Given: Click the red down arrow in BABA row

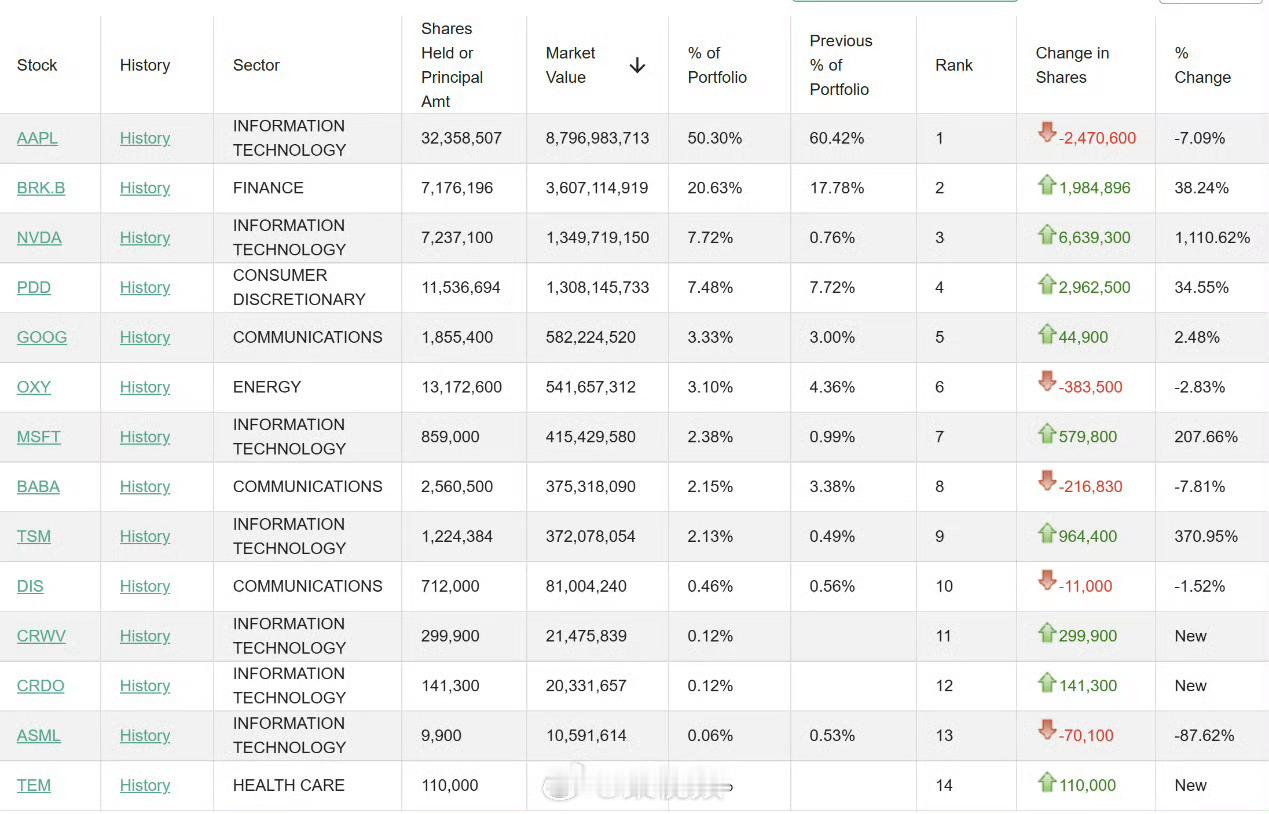Looking at the screenshot, I should click(x=1047, y=481).
